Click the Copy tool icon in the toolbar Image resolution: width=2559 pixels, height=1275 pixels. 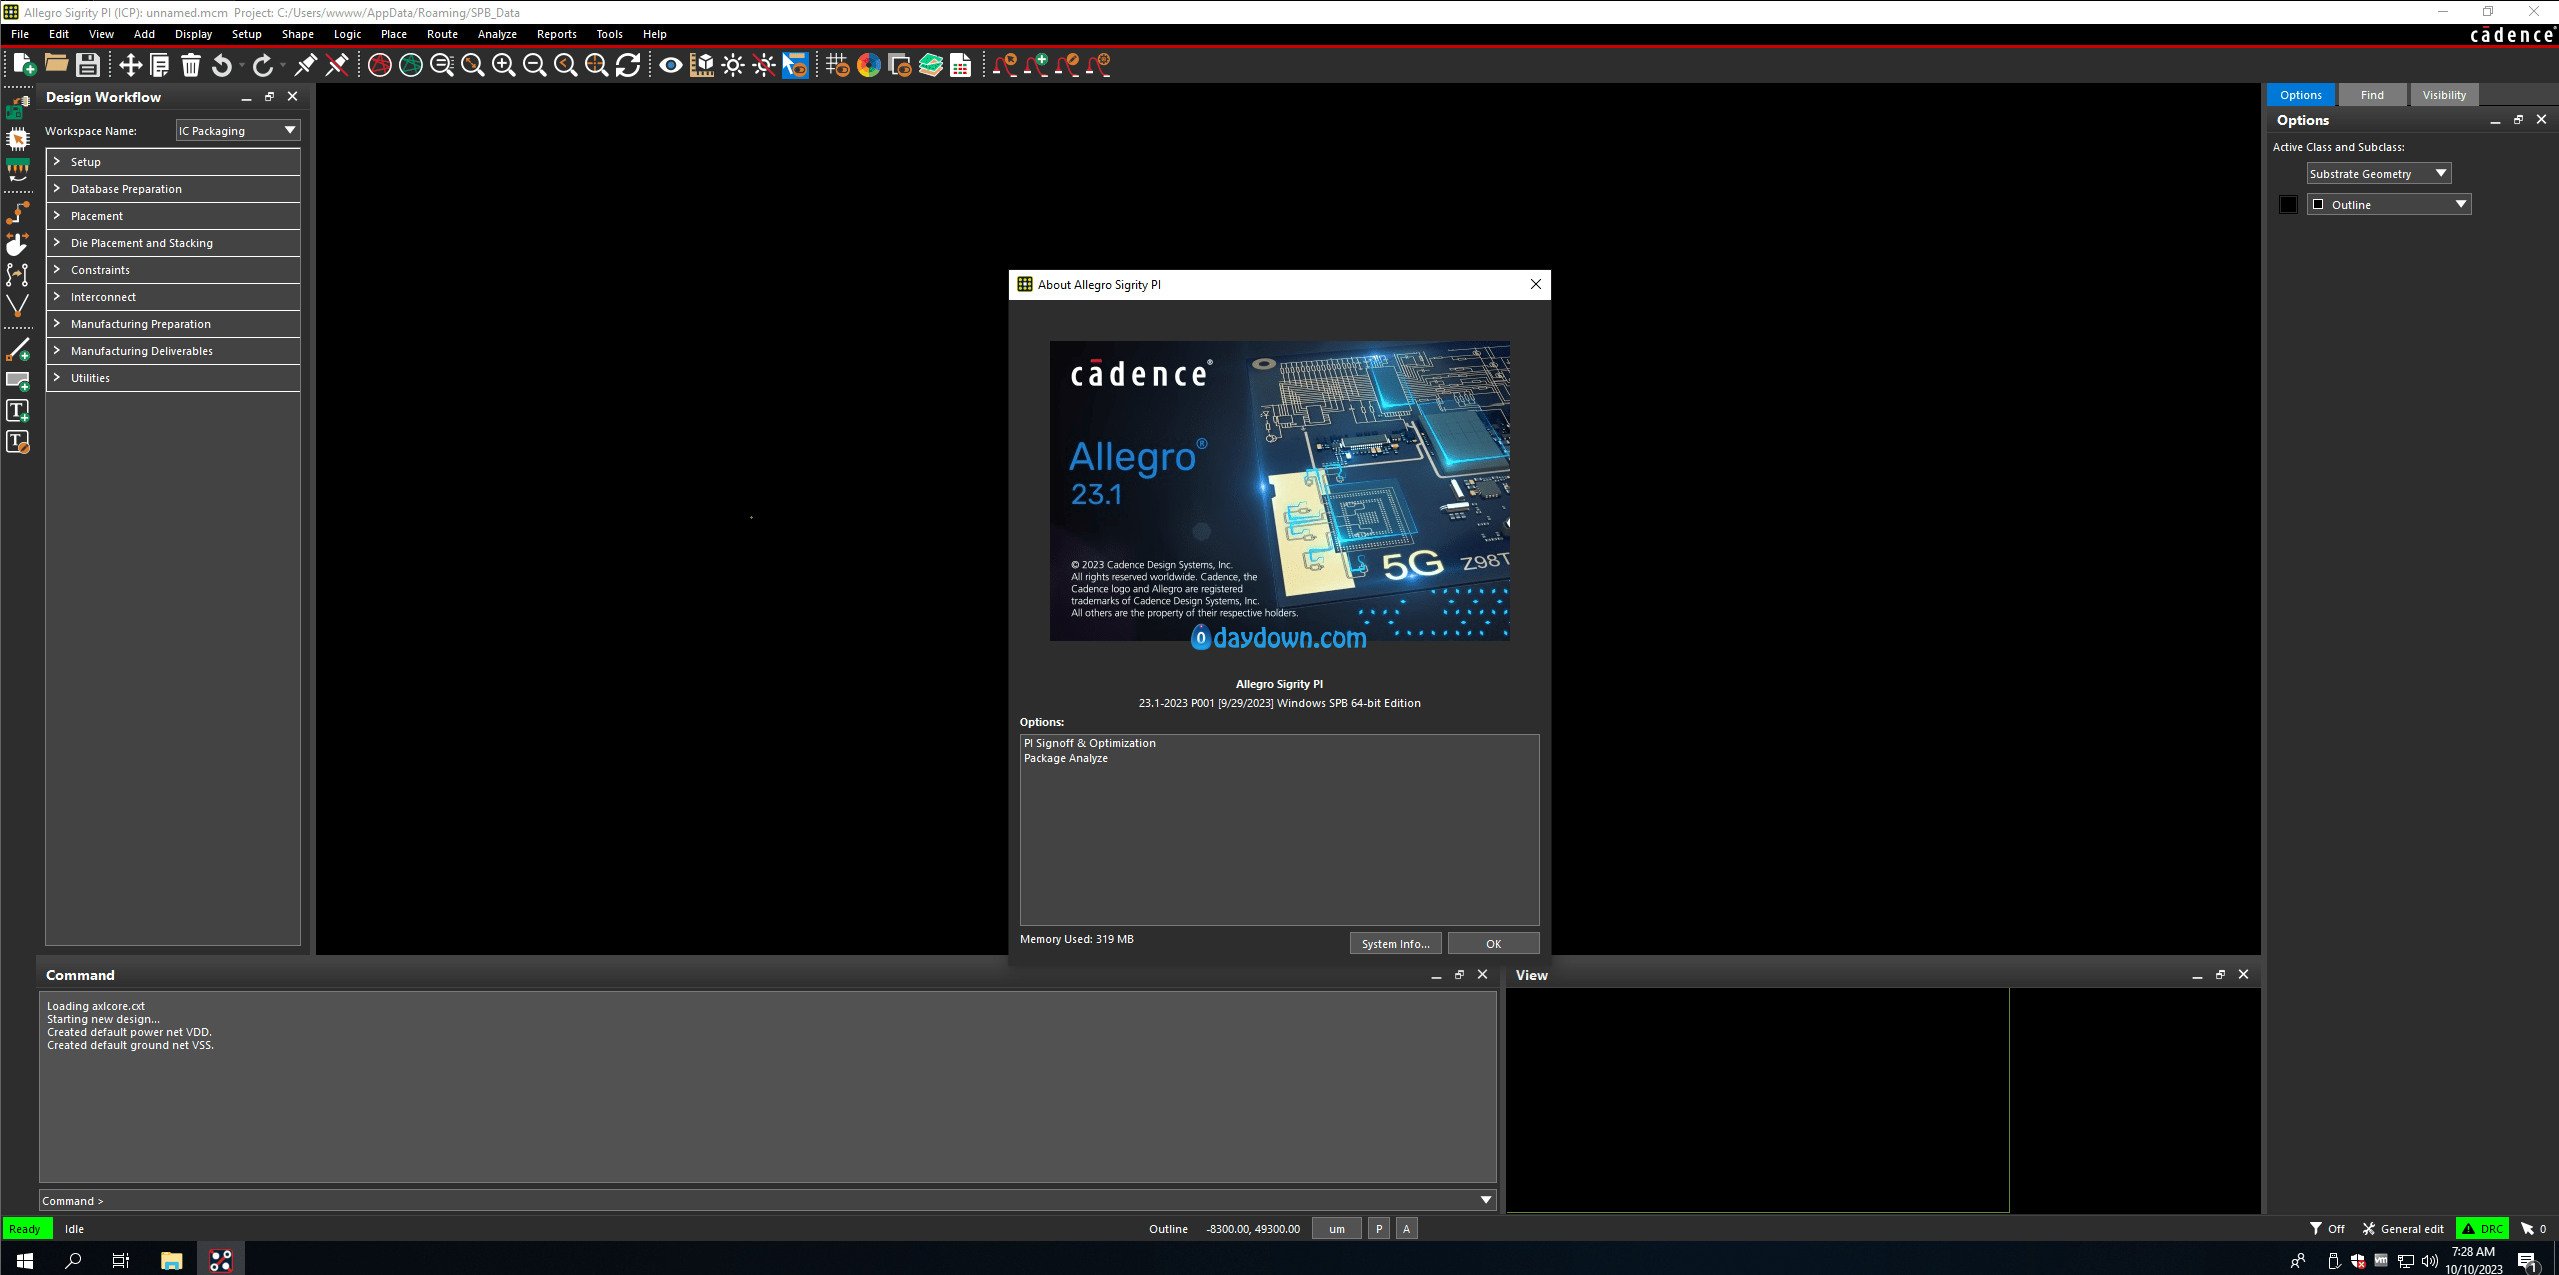coord(160,65)
